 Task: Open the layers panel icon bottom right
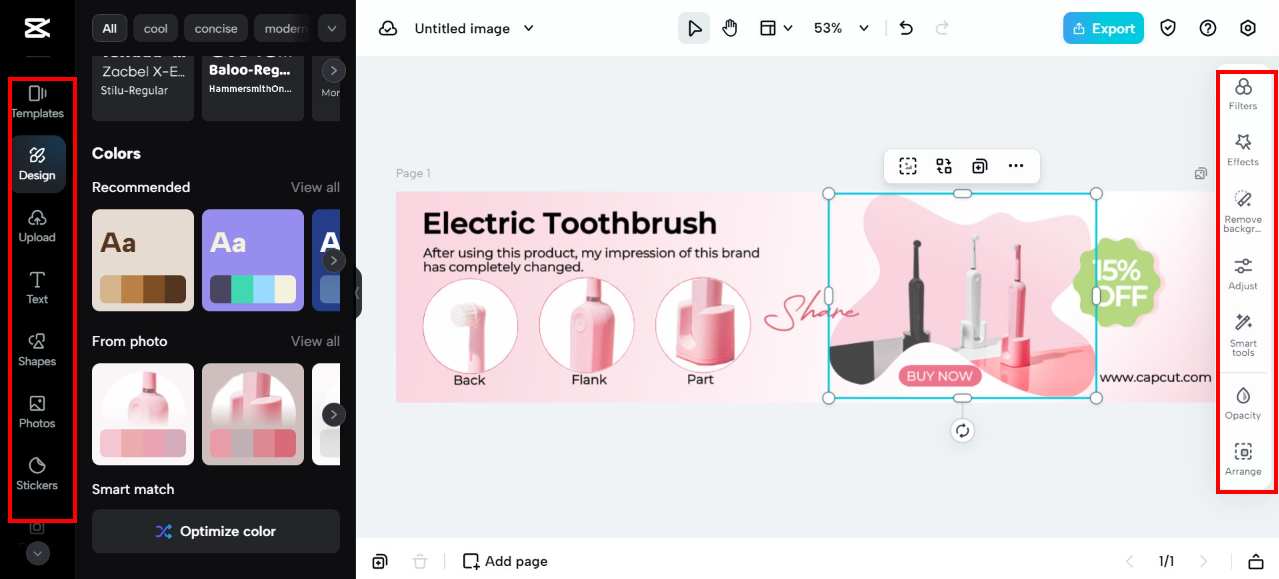(x=1255, y=561)
